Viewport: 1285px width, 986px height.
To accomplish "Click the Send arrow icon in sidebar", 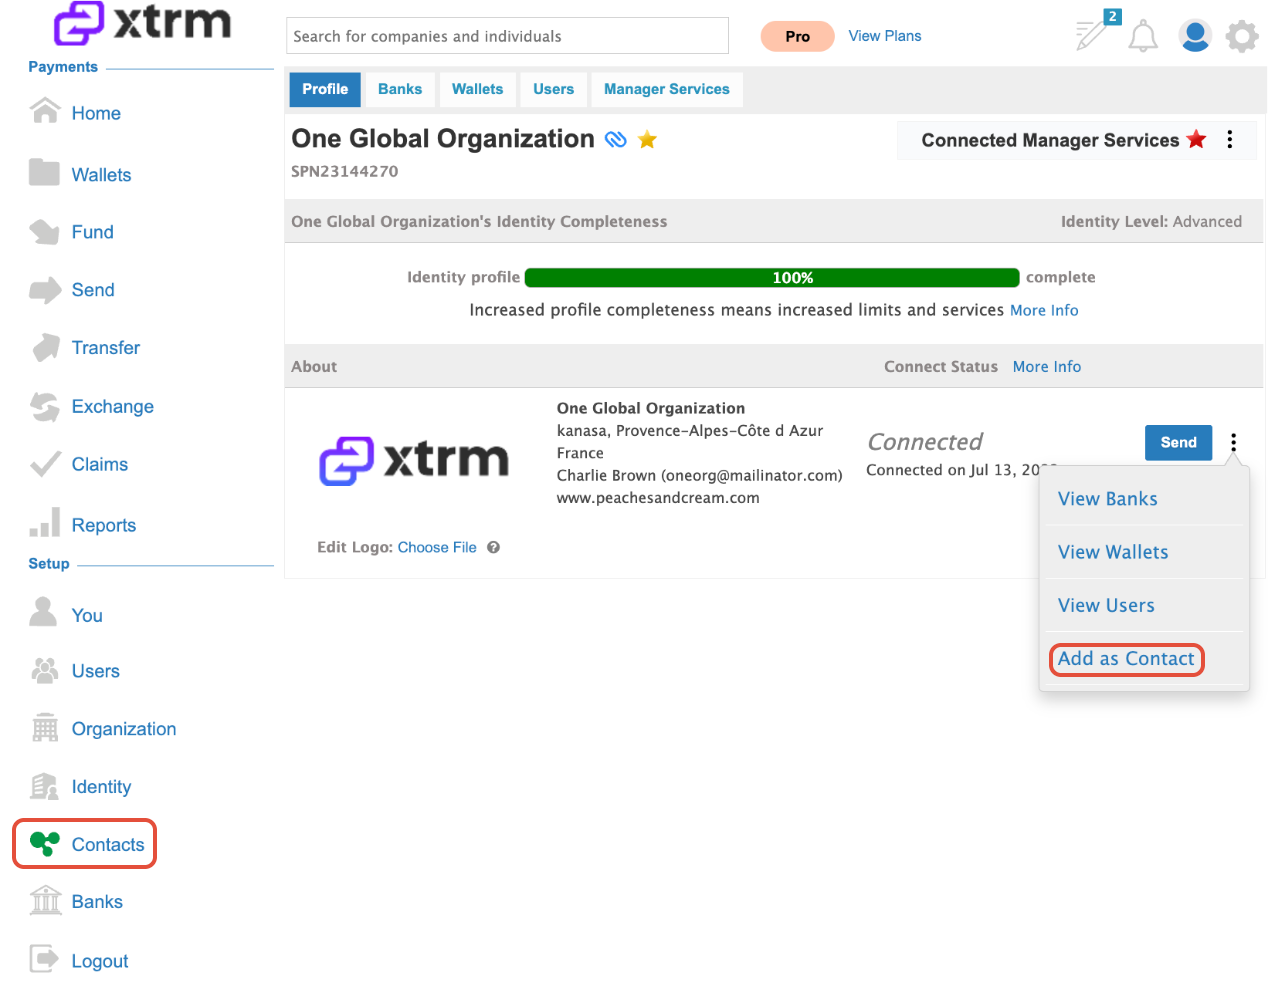I will click(45, 290).
